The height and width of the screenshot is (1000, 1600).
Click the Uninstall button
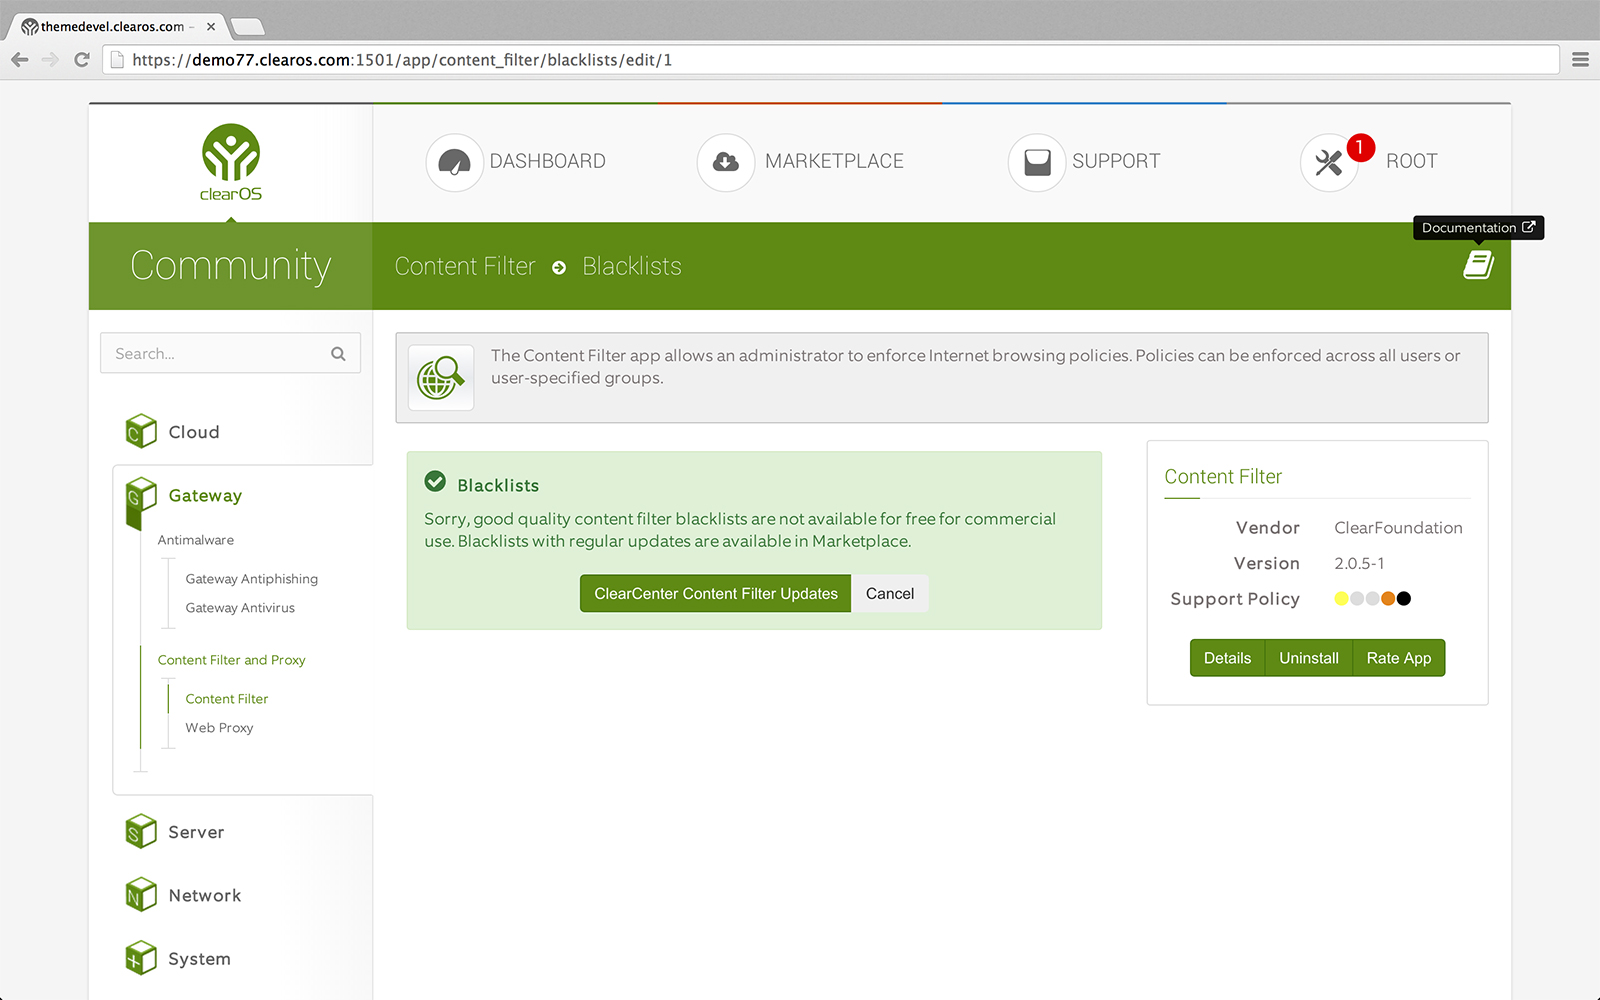click(x=1309, y=658)
